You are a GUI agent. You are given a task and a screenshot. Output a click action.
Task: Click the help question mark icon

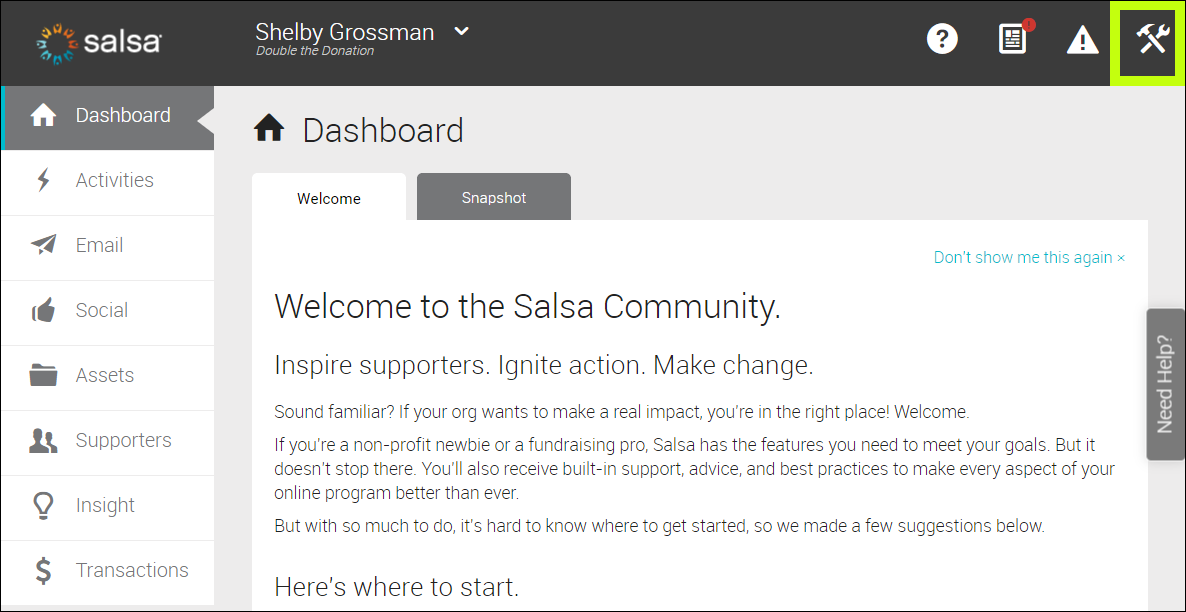[x=941, y=38]
